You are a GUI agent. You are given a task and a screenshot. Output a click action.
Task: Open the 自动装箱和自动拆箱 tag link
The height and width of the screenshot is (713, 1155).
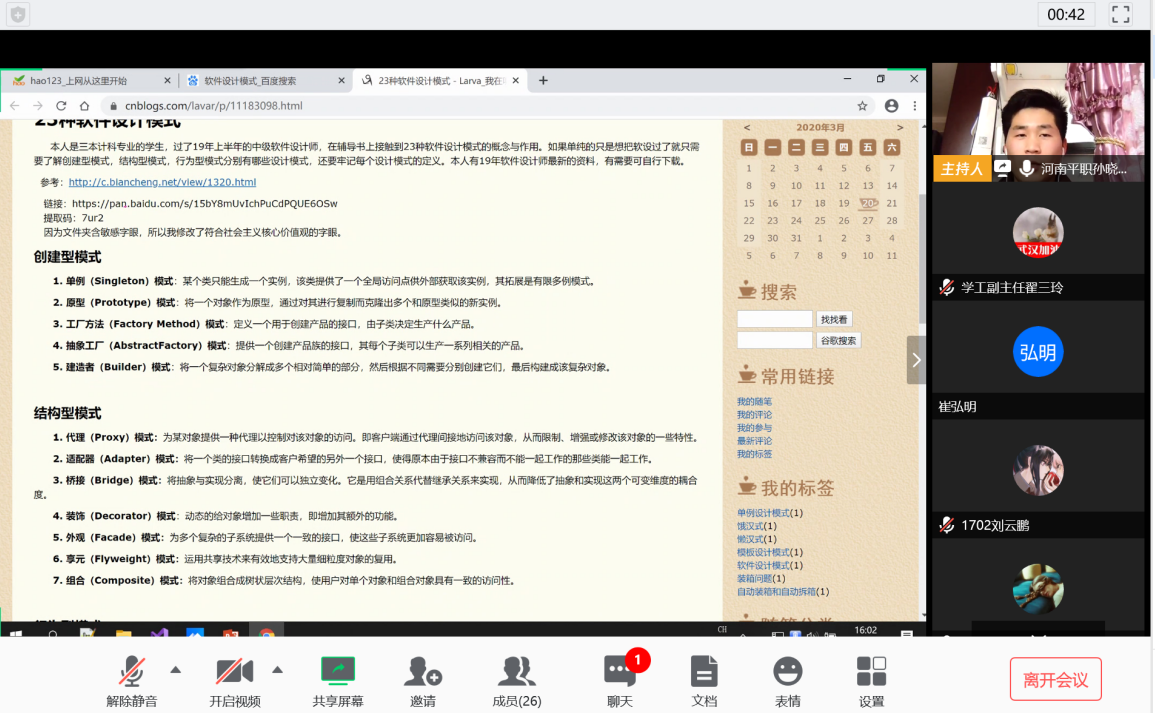[776, 592]
